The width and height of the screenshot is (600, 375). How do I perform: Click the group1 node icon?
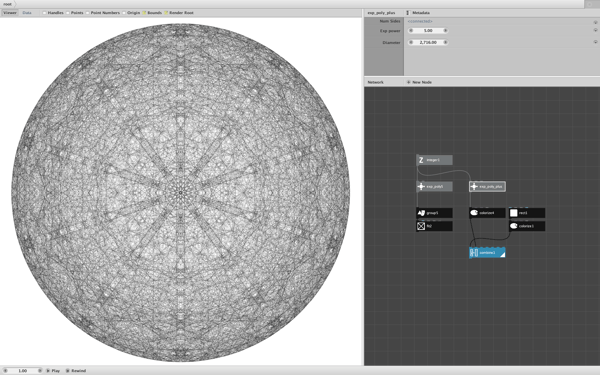pos(421,213)
